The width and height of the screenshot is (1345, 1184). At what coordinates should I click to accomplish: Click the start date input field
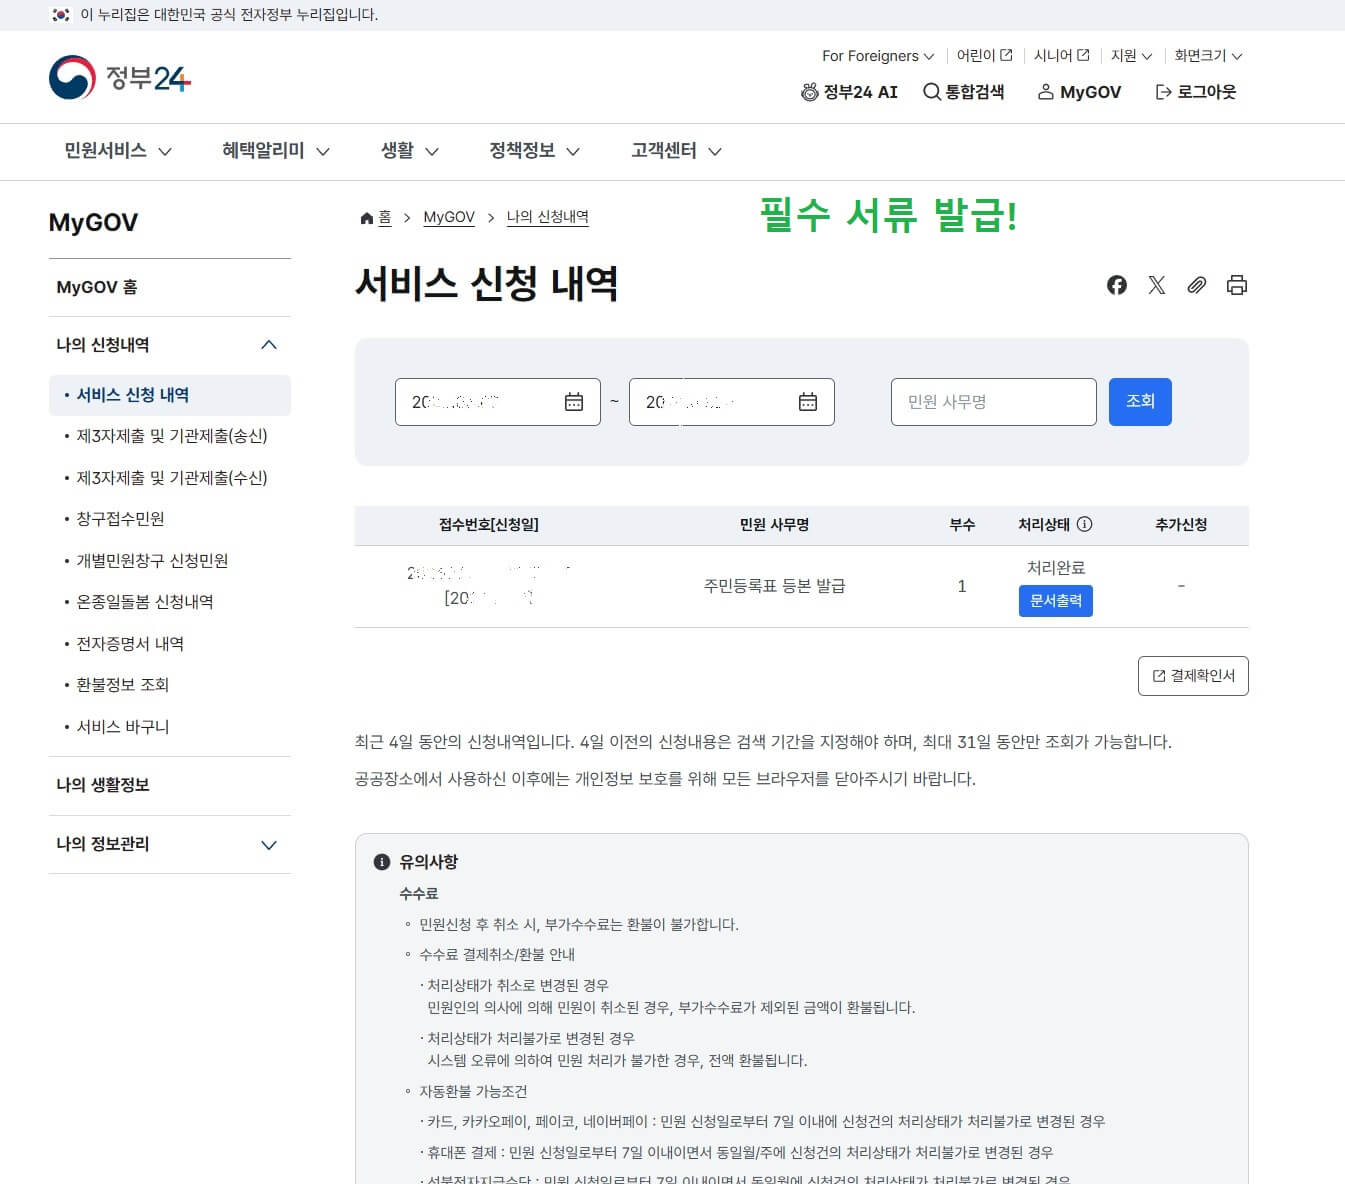(x=497, y=402)
